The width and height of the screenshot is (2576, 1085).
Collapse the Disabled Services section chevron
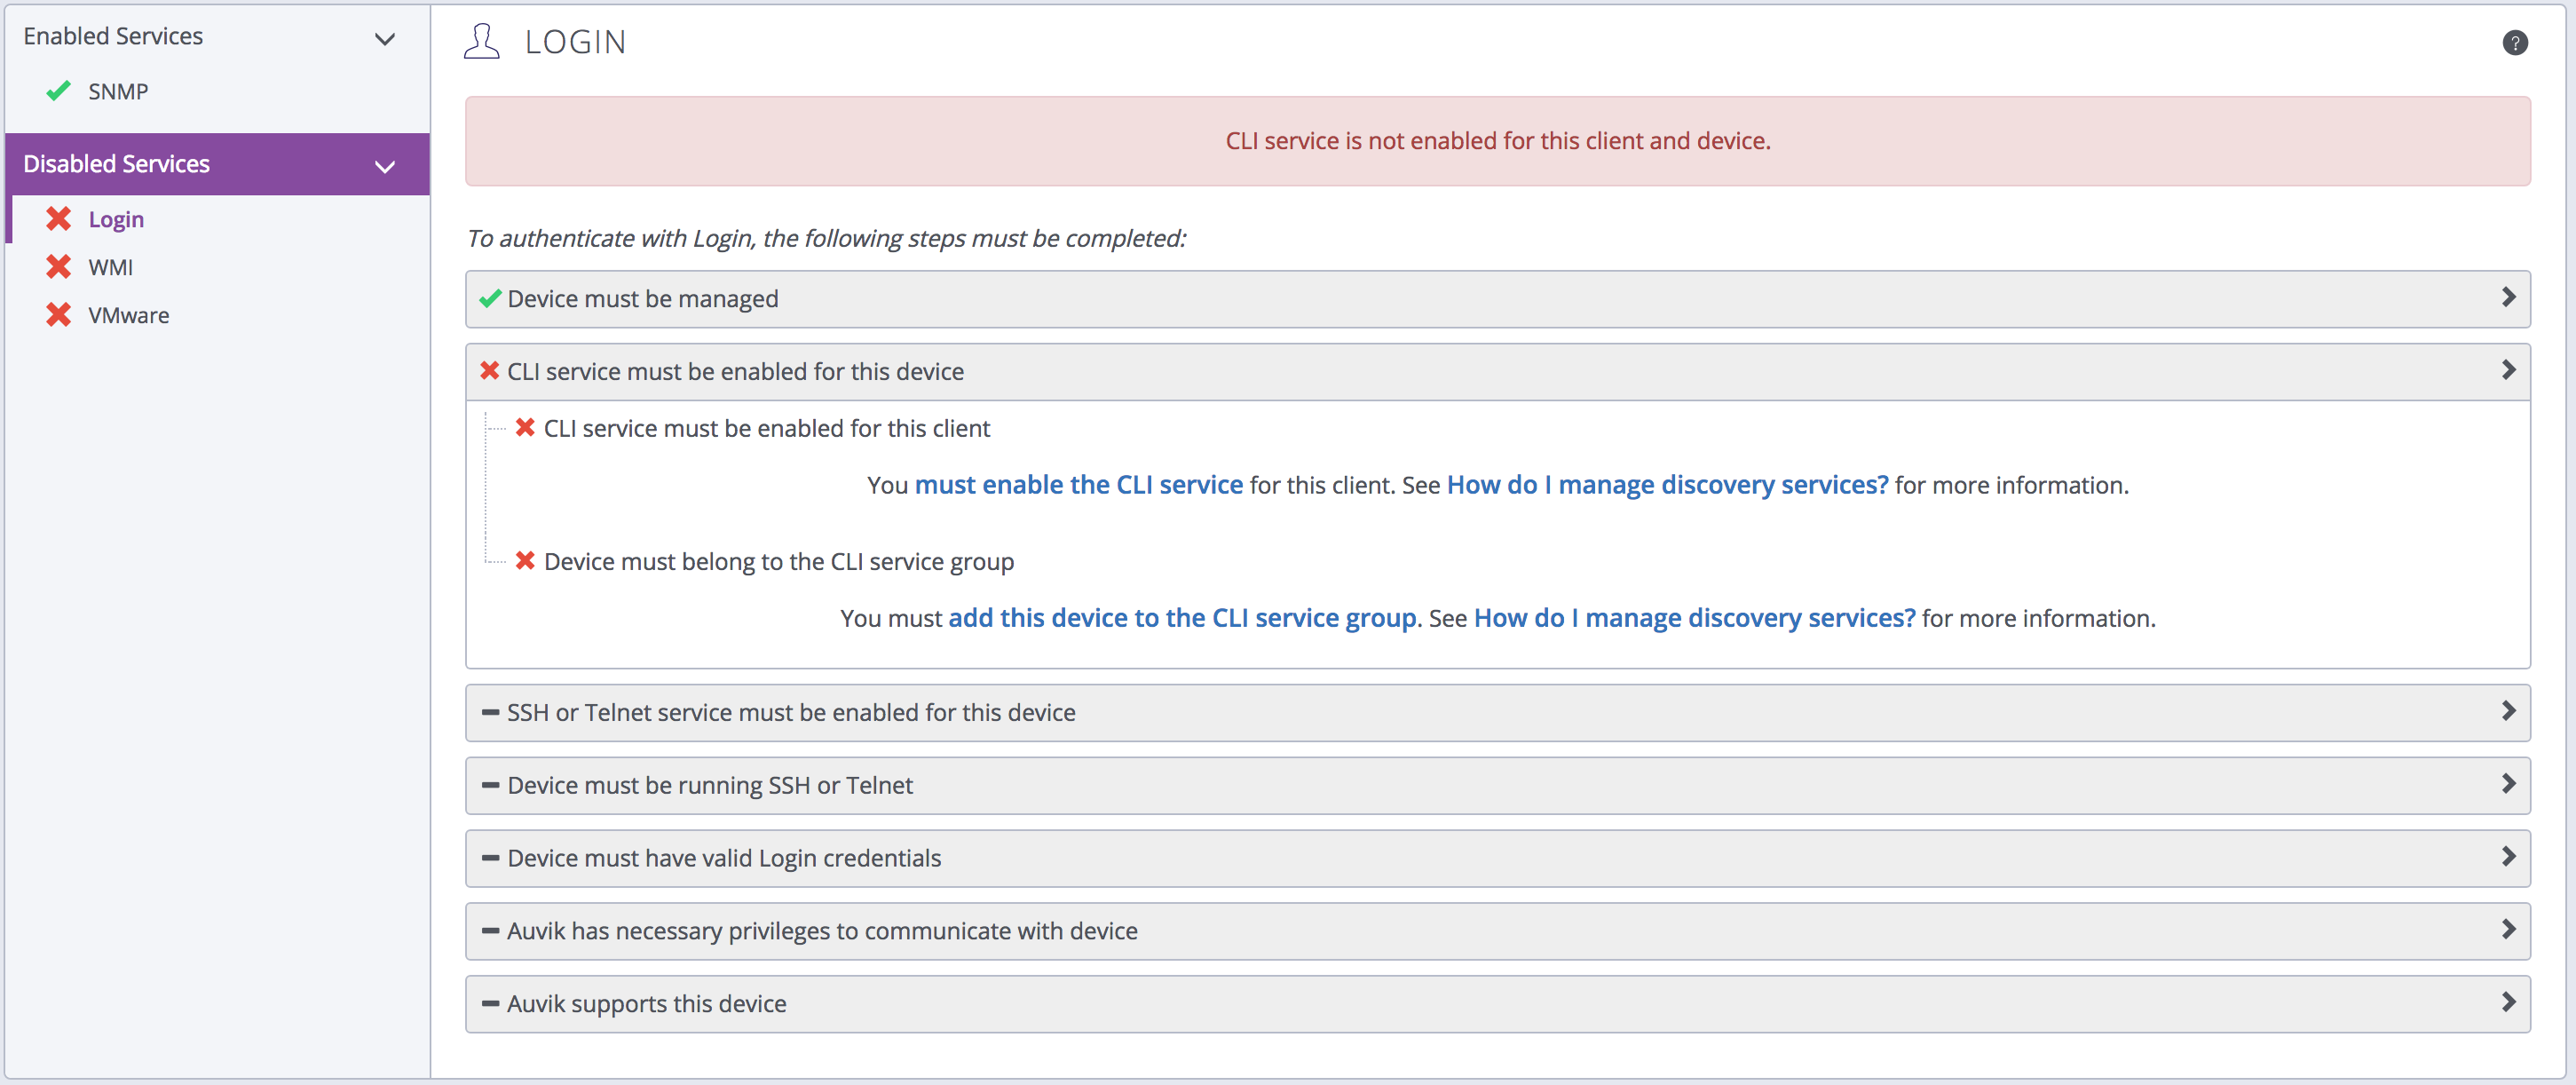coord(384,166)
